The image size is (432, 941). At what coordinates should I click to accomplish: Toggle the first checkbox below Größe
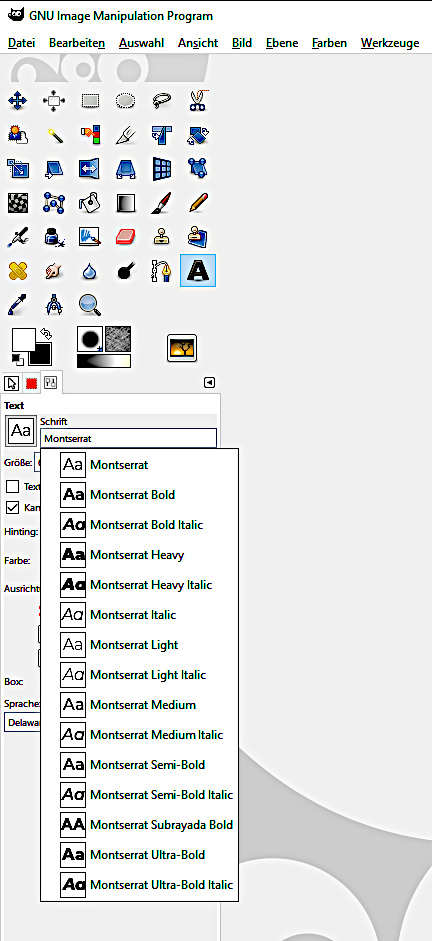pos(13,486)
